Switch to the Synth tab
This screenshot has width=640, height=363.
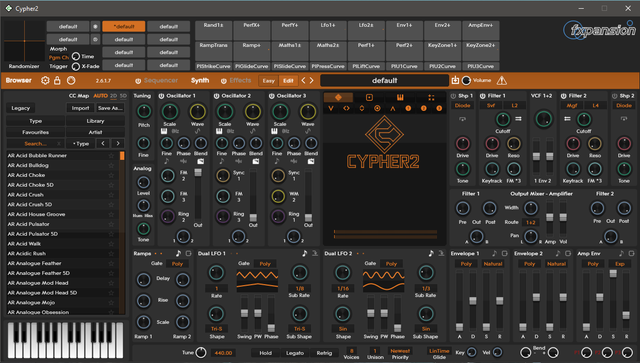tap(200, 80)
